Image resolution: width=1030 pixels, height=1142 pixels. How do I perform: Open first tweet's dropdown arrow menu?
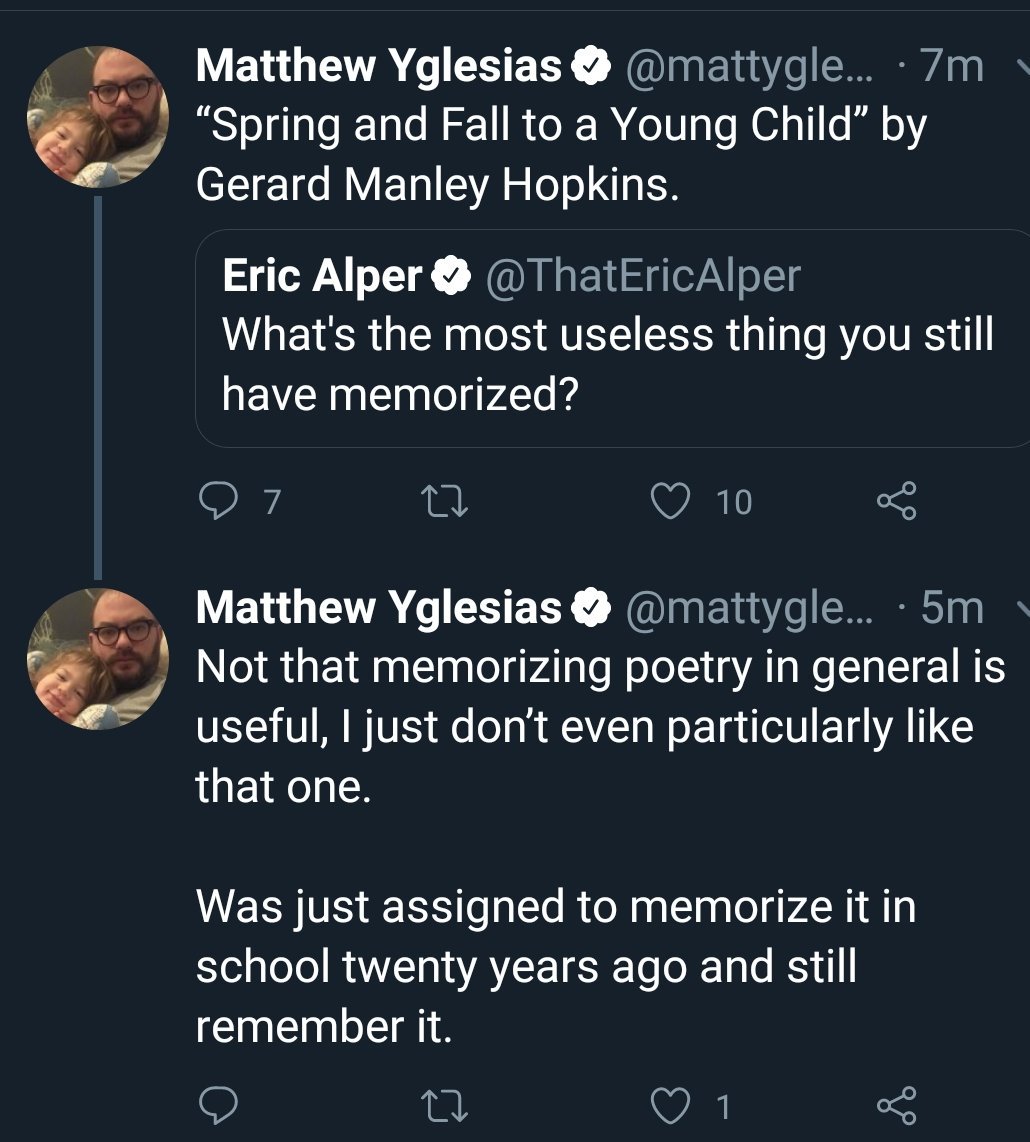coord(1022,68)
